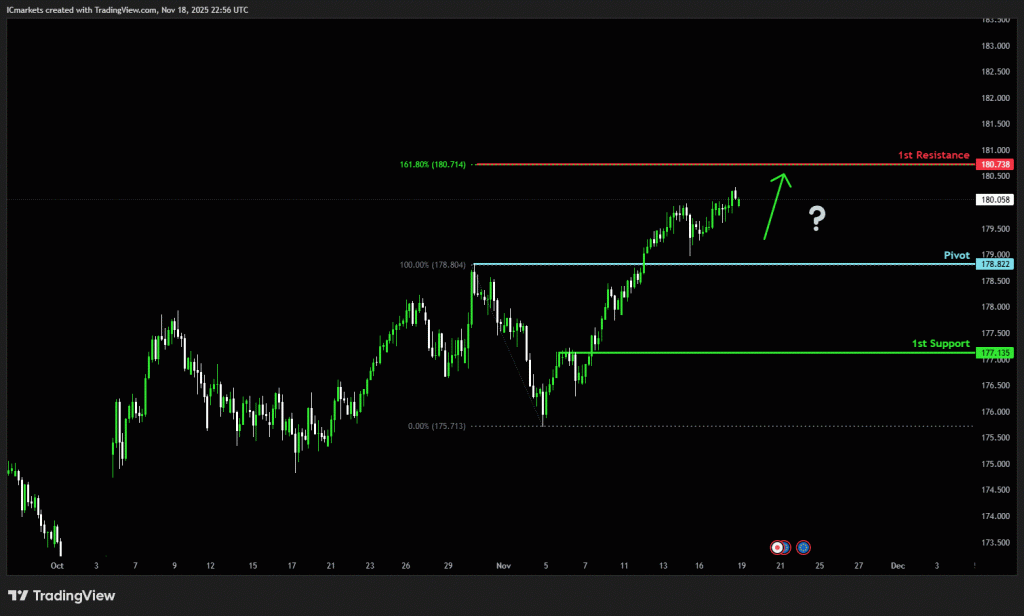
Task: Open the Japan flag economic event marker
Action: 777,547
